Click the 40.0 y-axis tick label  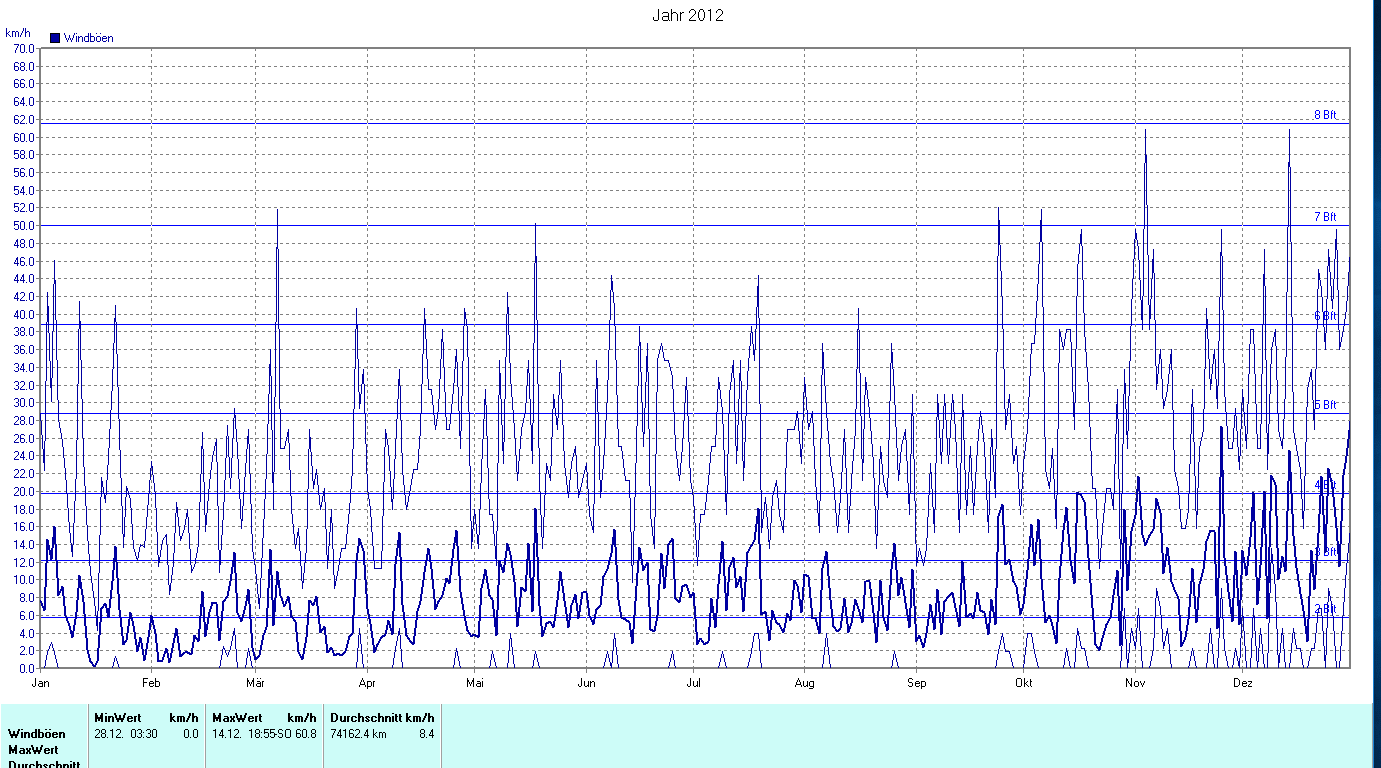pos(24,314)
